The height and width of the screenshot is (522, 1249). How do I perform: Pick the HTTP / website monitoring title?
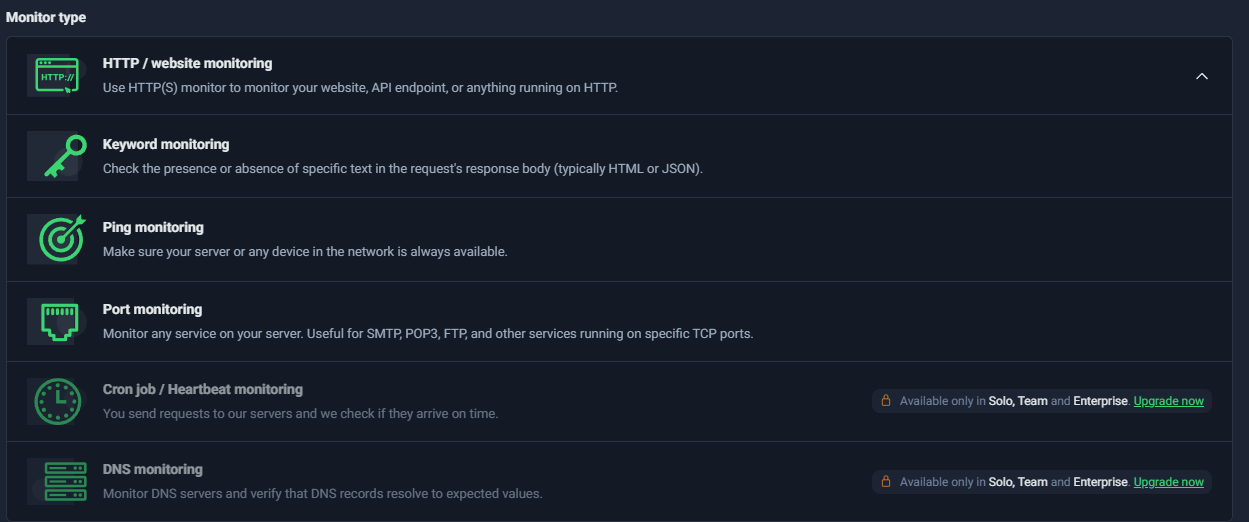187,63
